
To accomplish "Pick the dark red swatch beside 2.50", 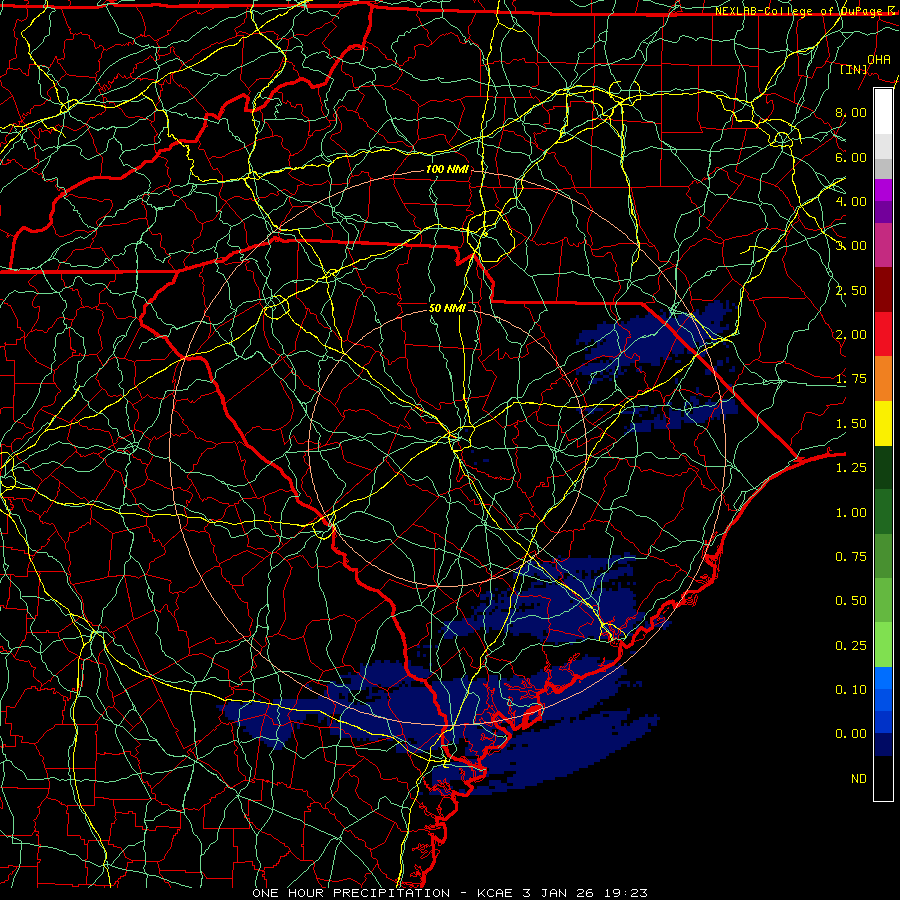I will pyautogui.click(x=883, y=290).
